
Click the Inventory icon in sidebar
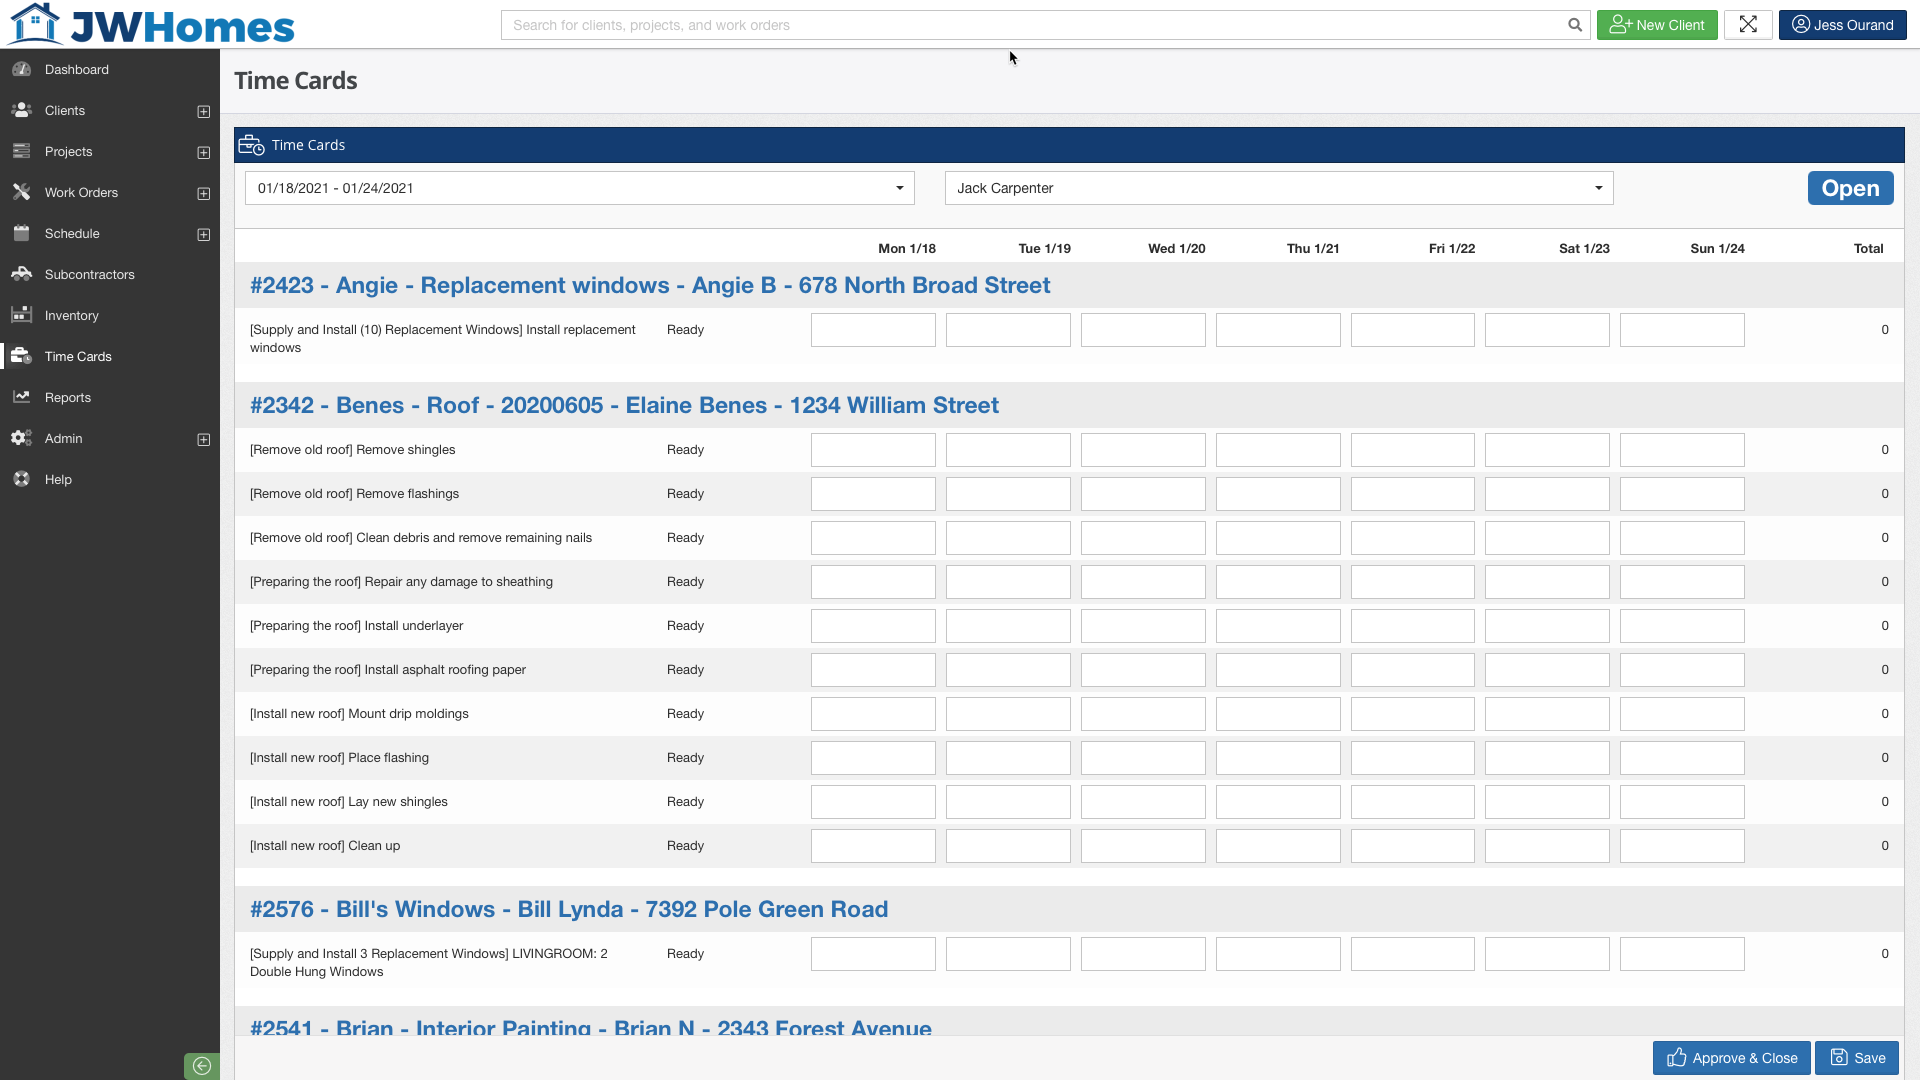pyautogui.click(x=21, y=315)
